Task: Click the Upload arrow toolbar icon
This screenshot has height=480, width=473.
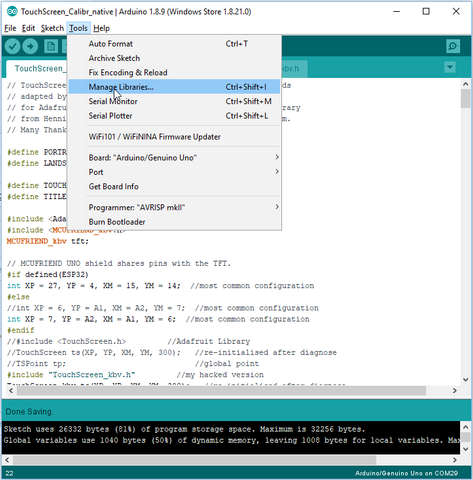Action: [30, 46]
